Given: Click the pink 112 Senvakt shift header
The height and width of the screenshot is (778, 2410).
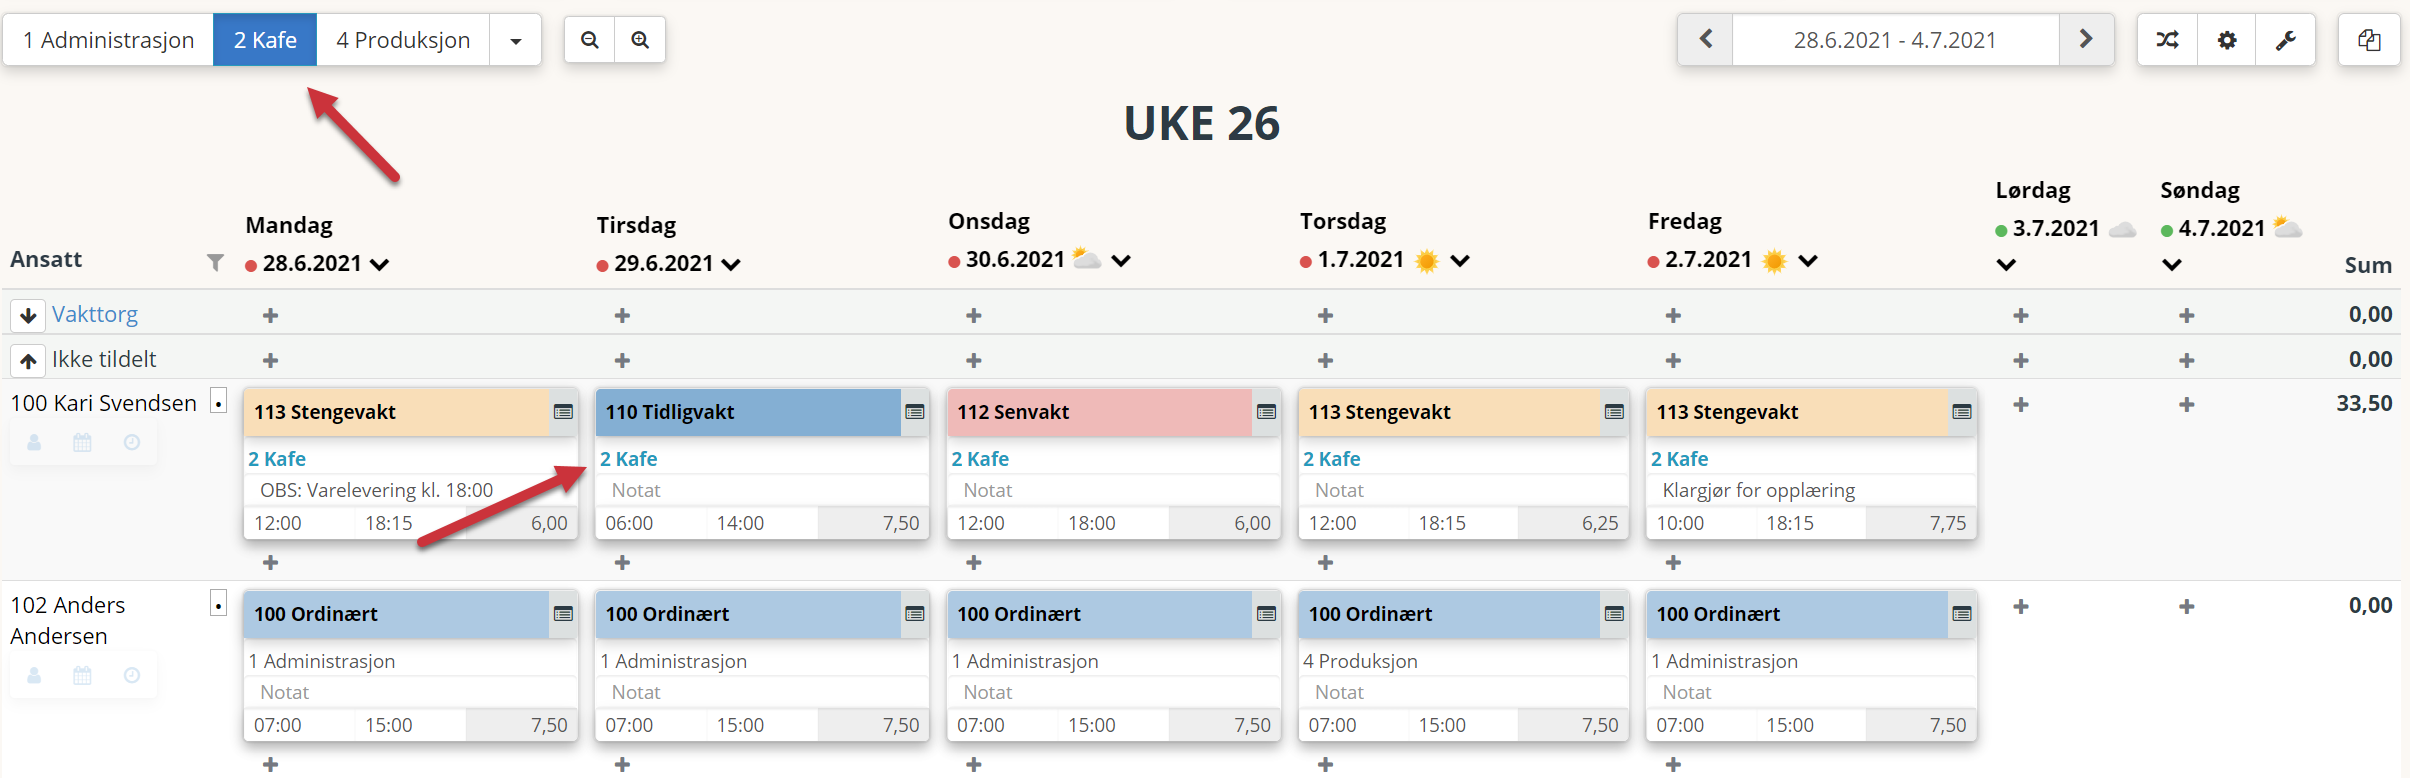Looking at the screenshot, I should [1099, 412].
